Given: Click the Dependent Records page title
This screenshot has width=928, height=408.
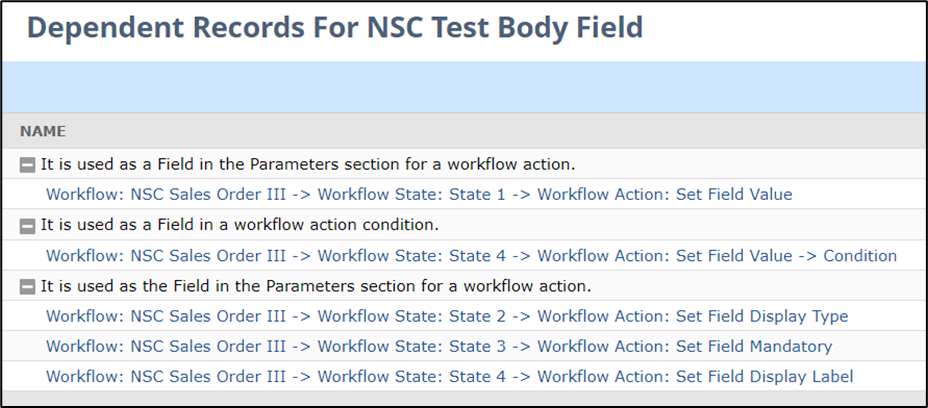Looking at the screenshot, I should [x=334, y=28].
